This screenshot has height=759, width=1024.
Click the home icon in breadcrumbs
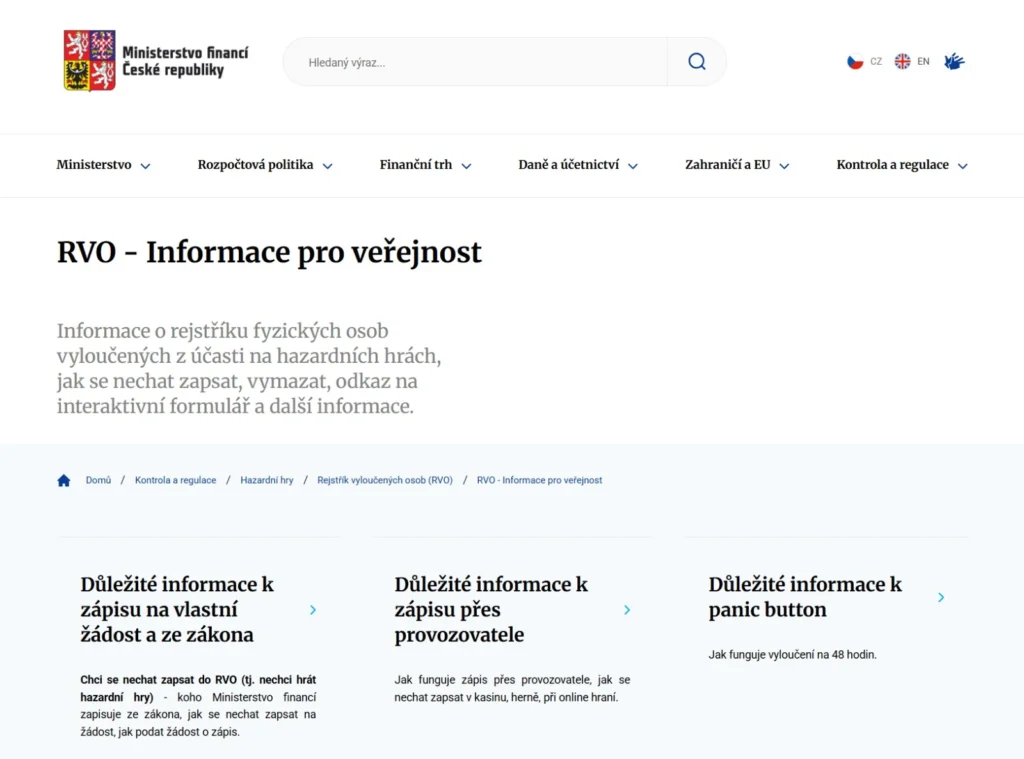tap(64, 481)
